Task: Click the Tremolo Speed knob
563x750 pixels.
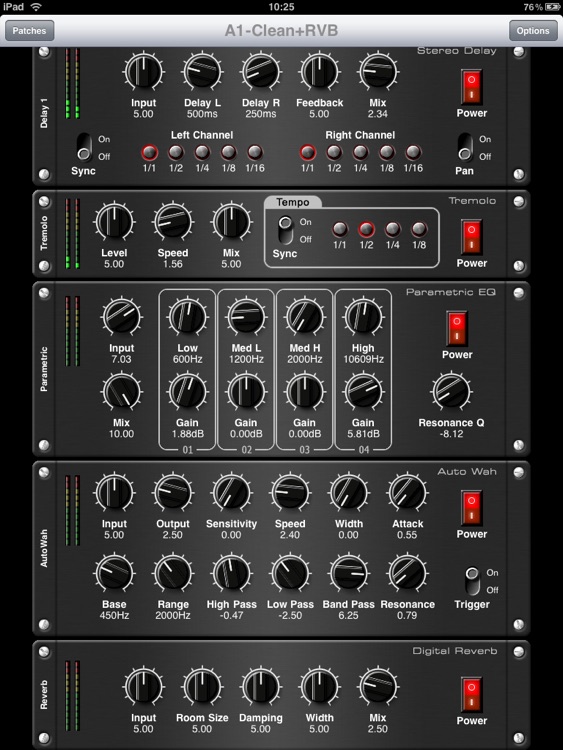Action: [173, 222]
